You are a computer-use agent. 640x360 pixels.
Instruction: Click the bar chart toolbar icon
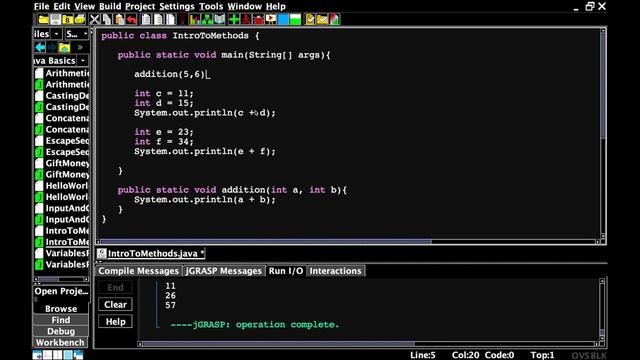coord(195,19)
